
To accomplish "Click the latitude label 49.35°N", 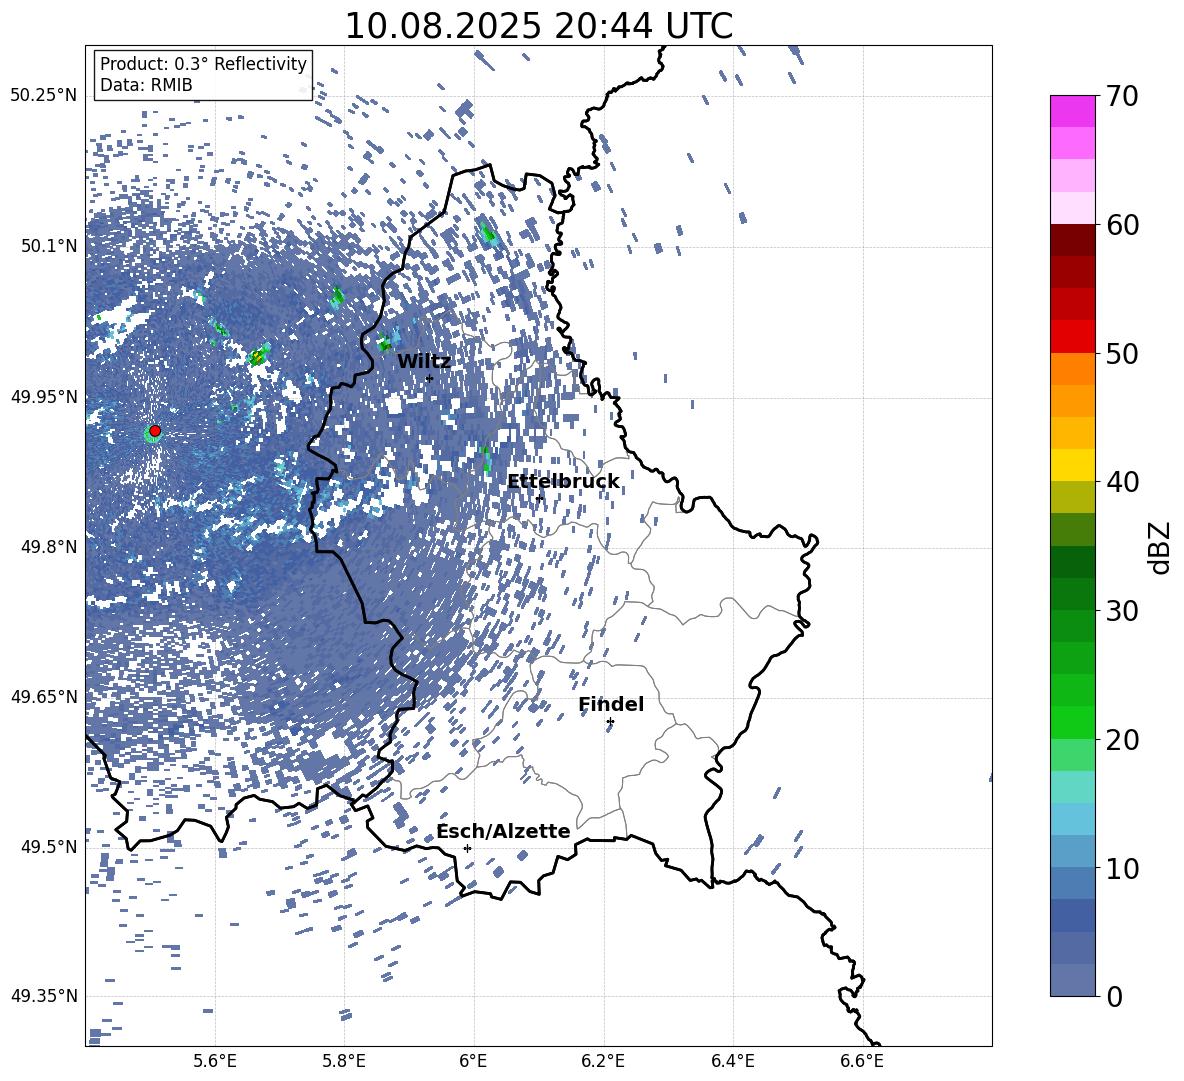I will click(44, 996).
